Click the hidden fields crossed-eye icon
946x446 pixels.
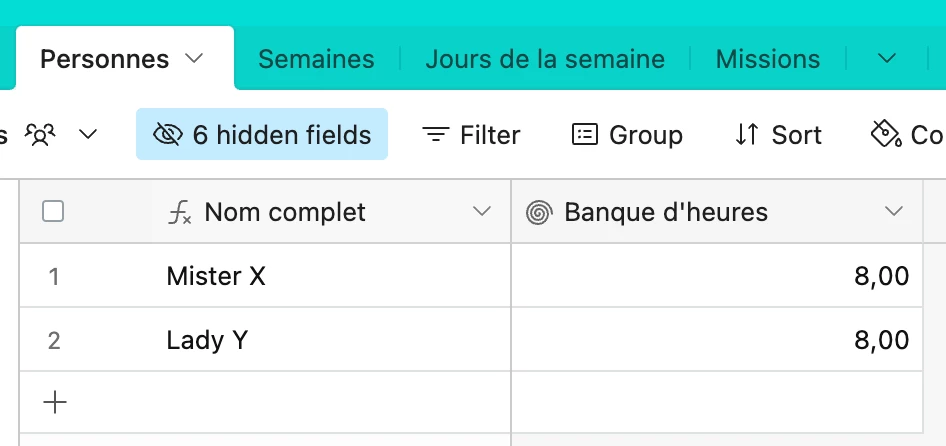167,135
